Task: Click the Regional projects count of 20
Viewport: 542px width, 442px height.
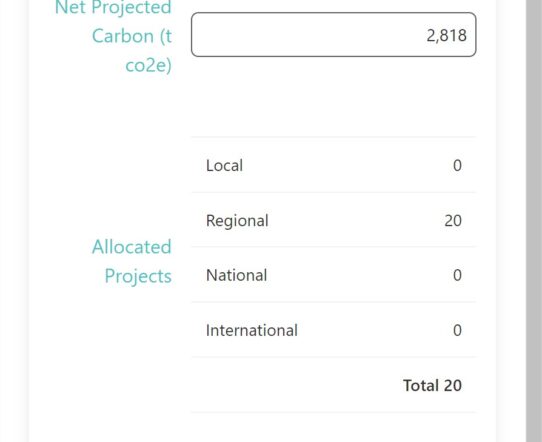Action: (x=453, y=220)
